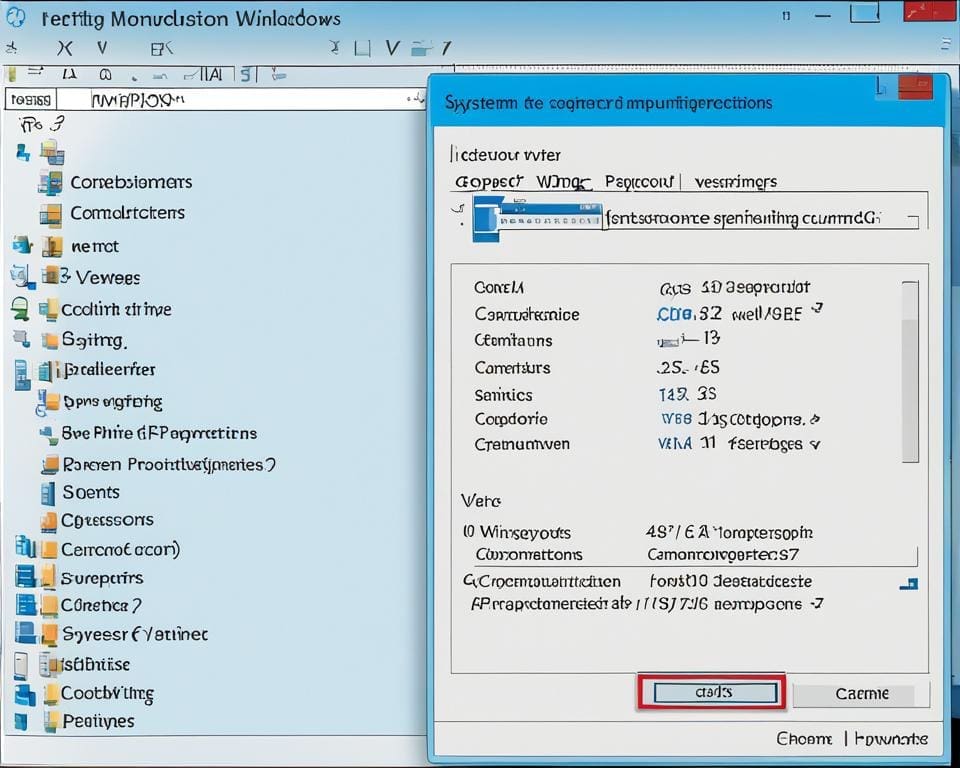Screen dimensions: 960x768
Task: Click the folder icon beside "Cônehca 7"
Action: (49, 606)
